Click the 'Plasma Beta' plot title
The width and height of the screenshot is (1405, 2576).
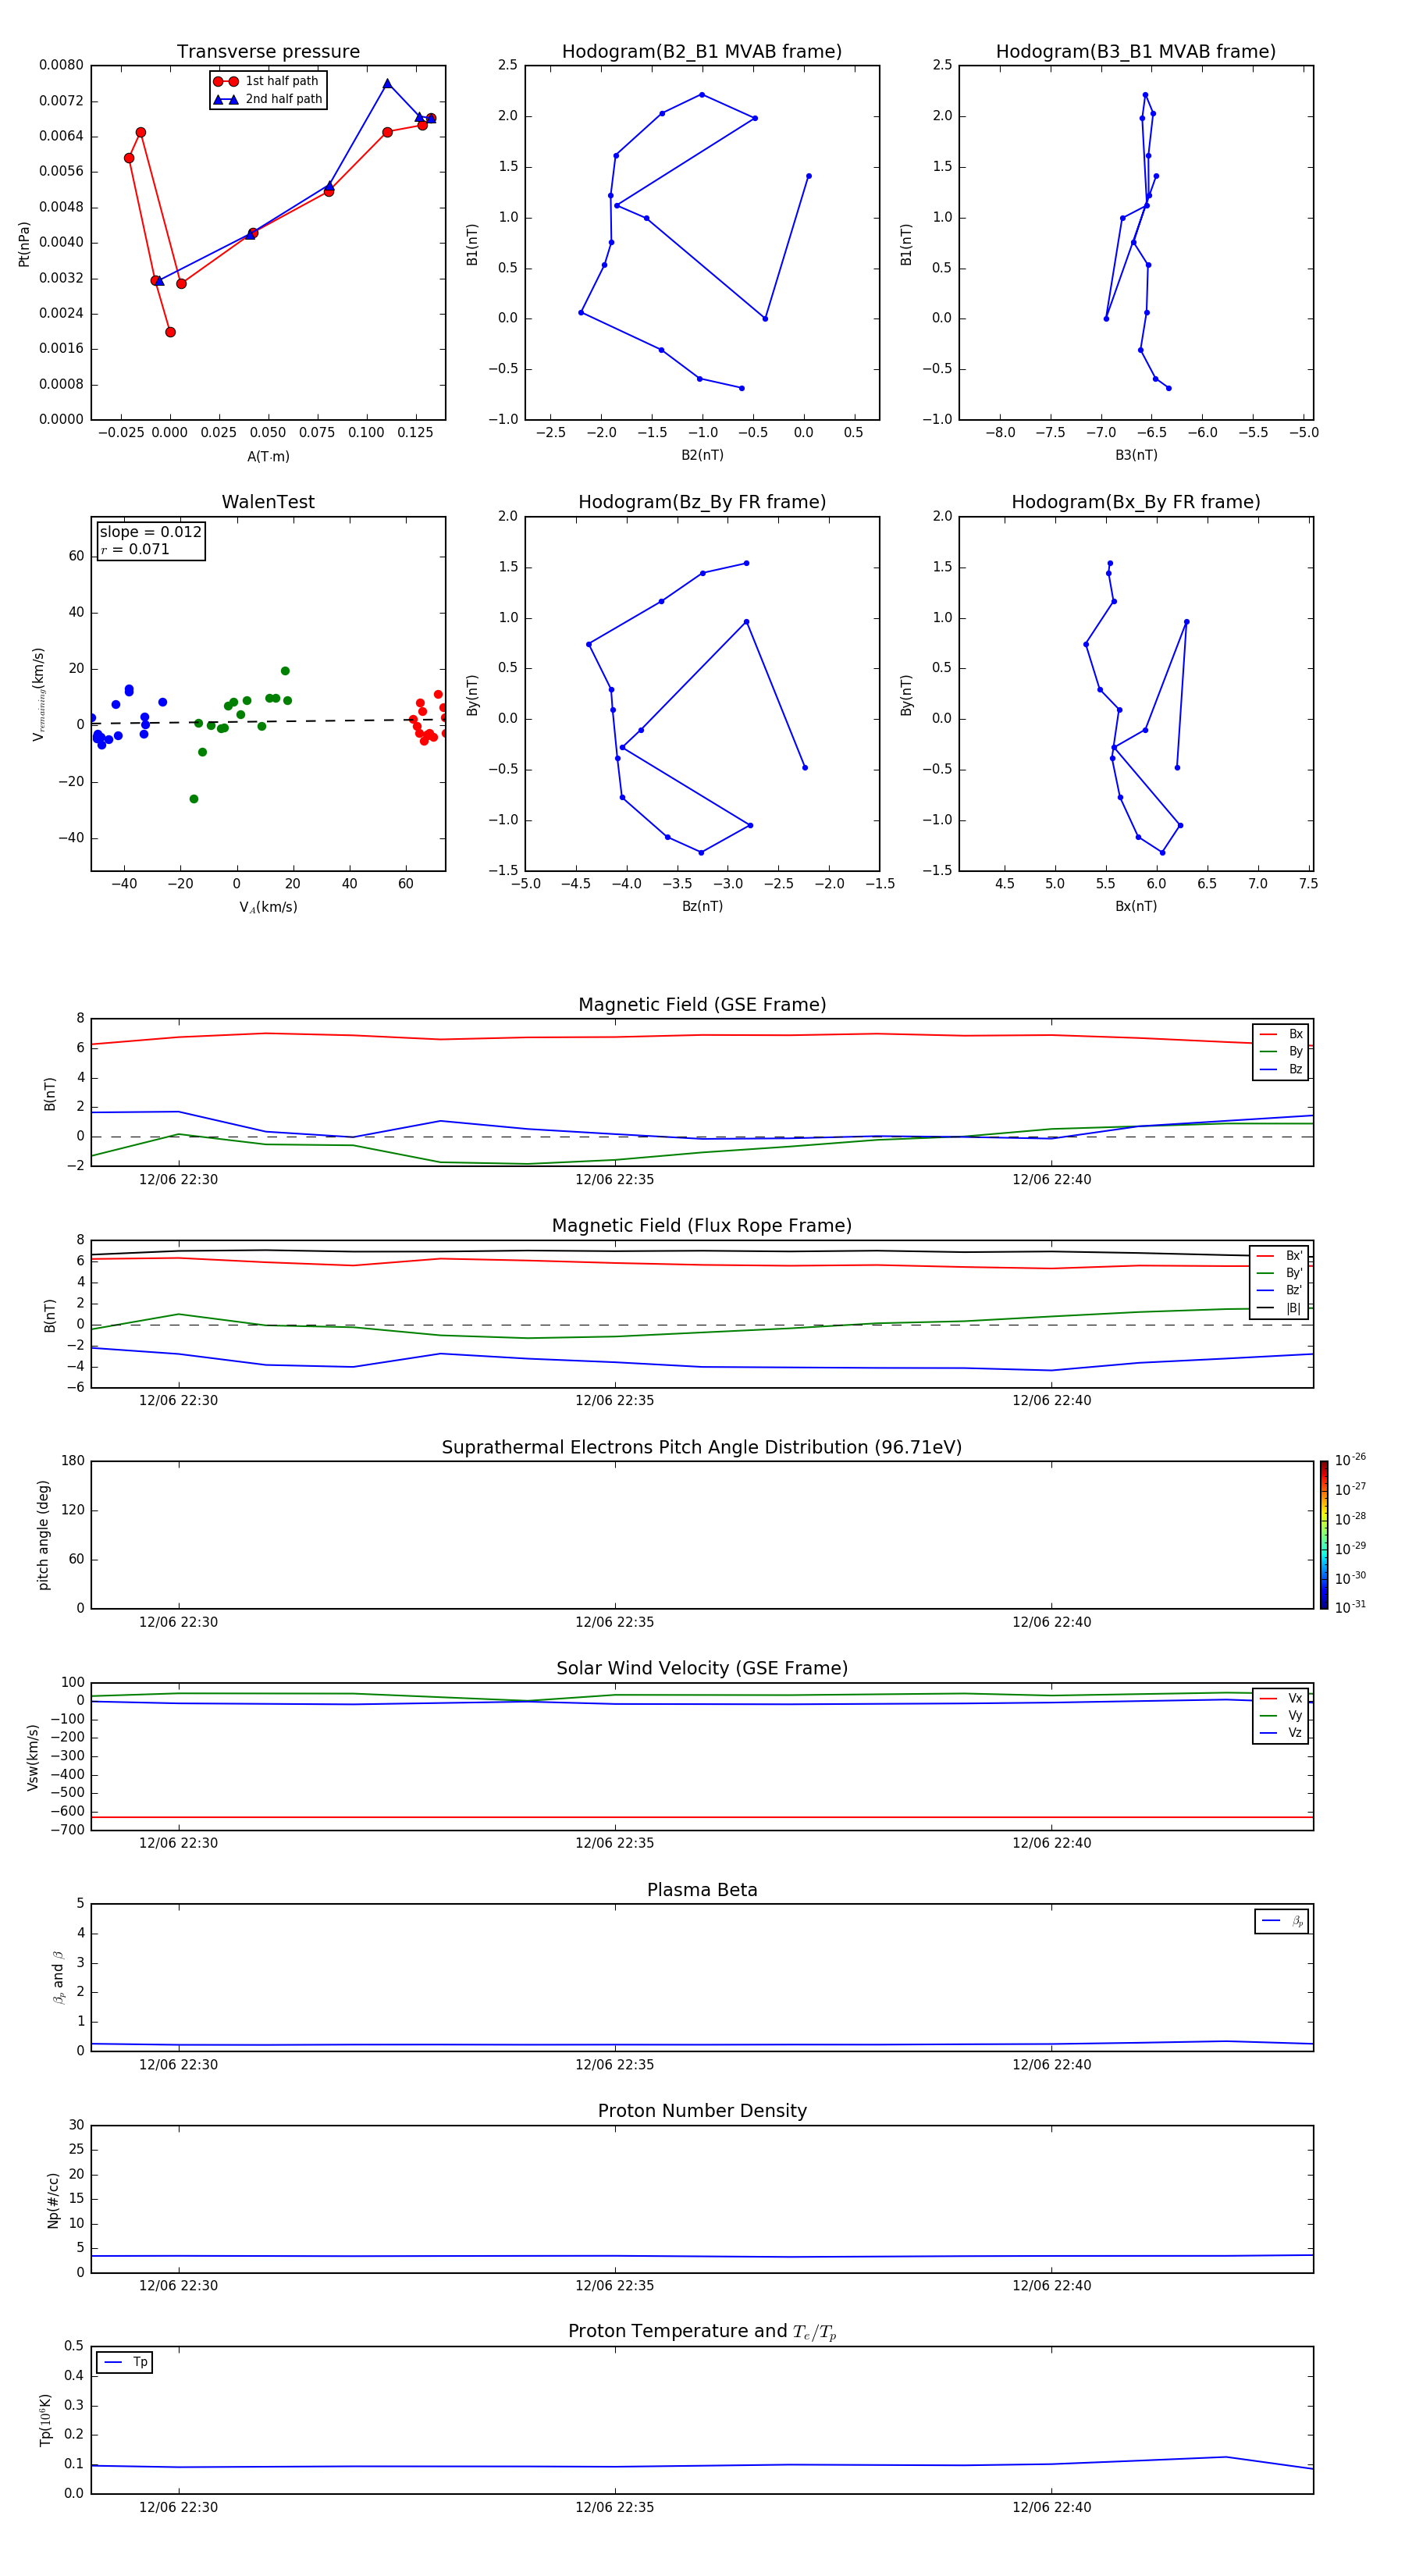tap(702, 1891)
